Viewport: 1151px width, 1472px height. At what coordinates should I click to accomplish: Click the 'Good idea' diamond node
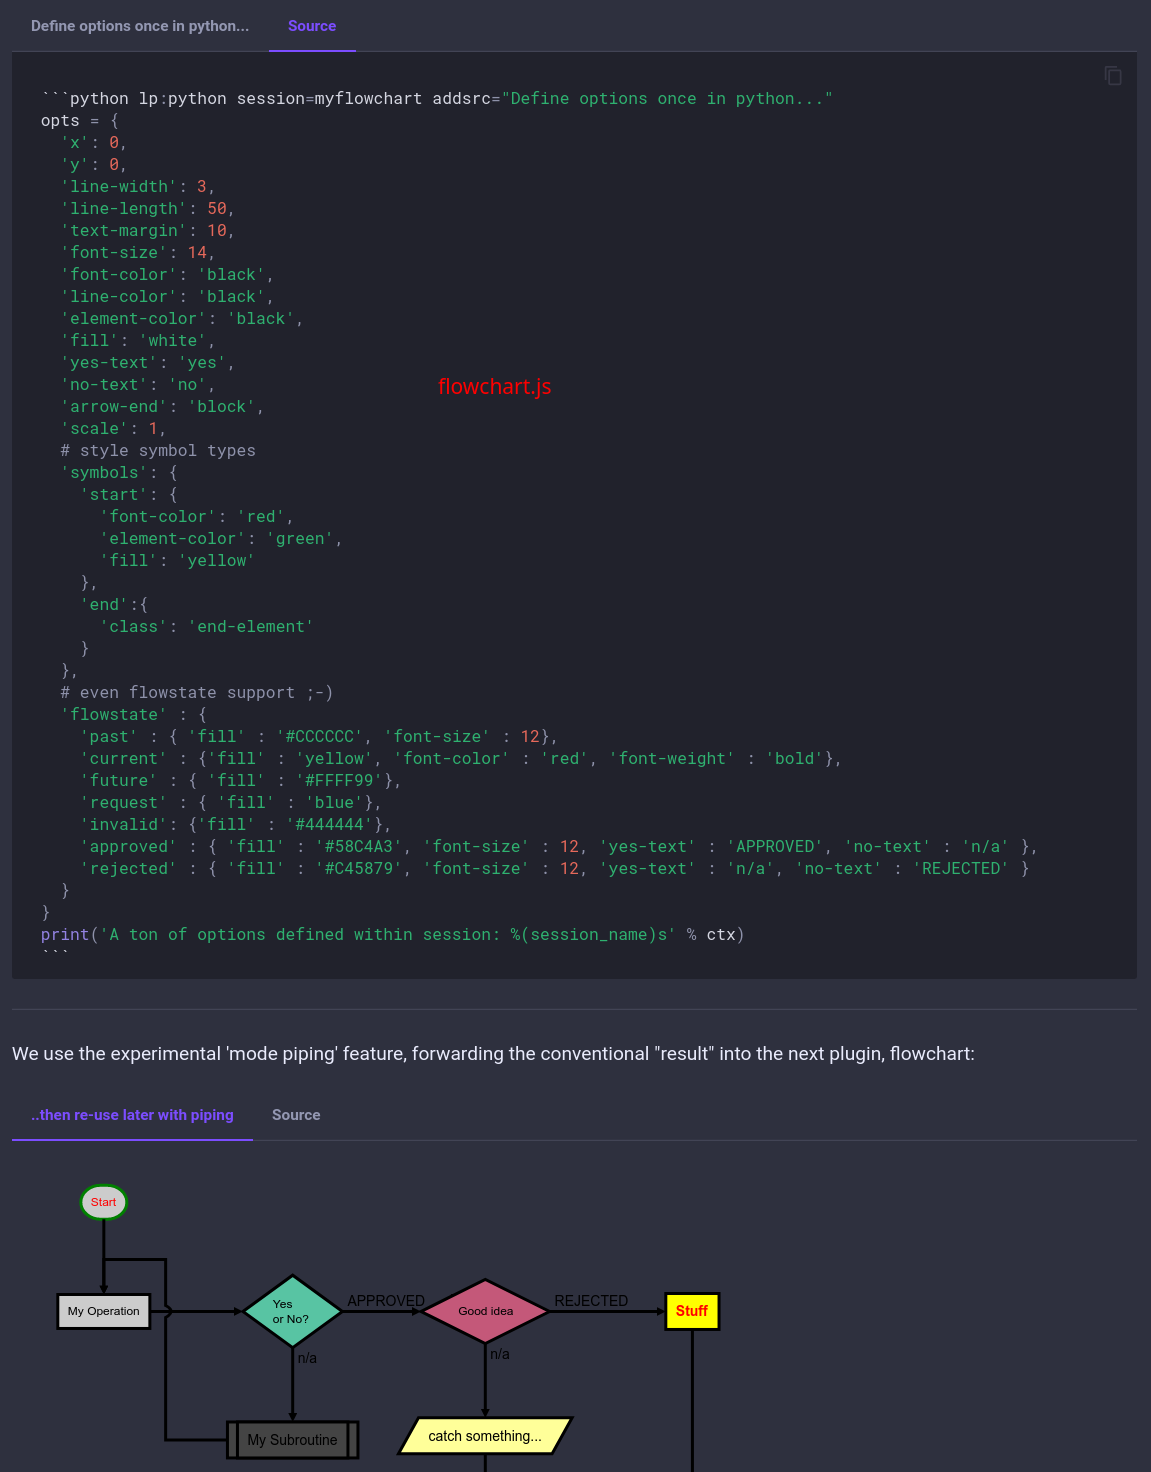coord(485,1311)
